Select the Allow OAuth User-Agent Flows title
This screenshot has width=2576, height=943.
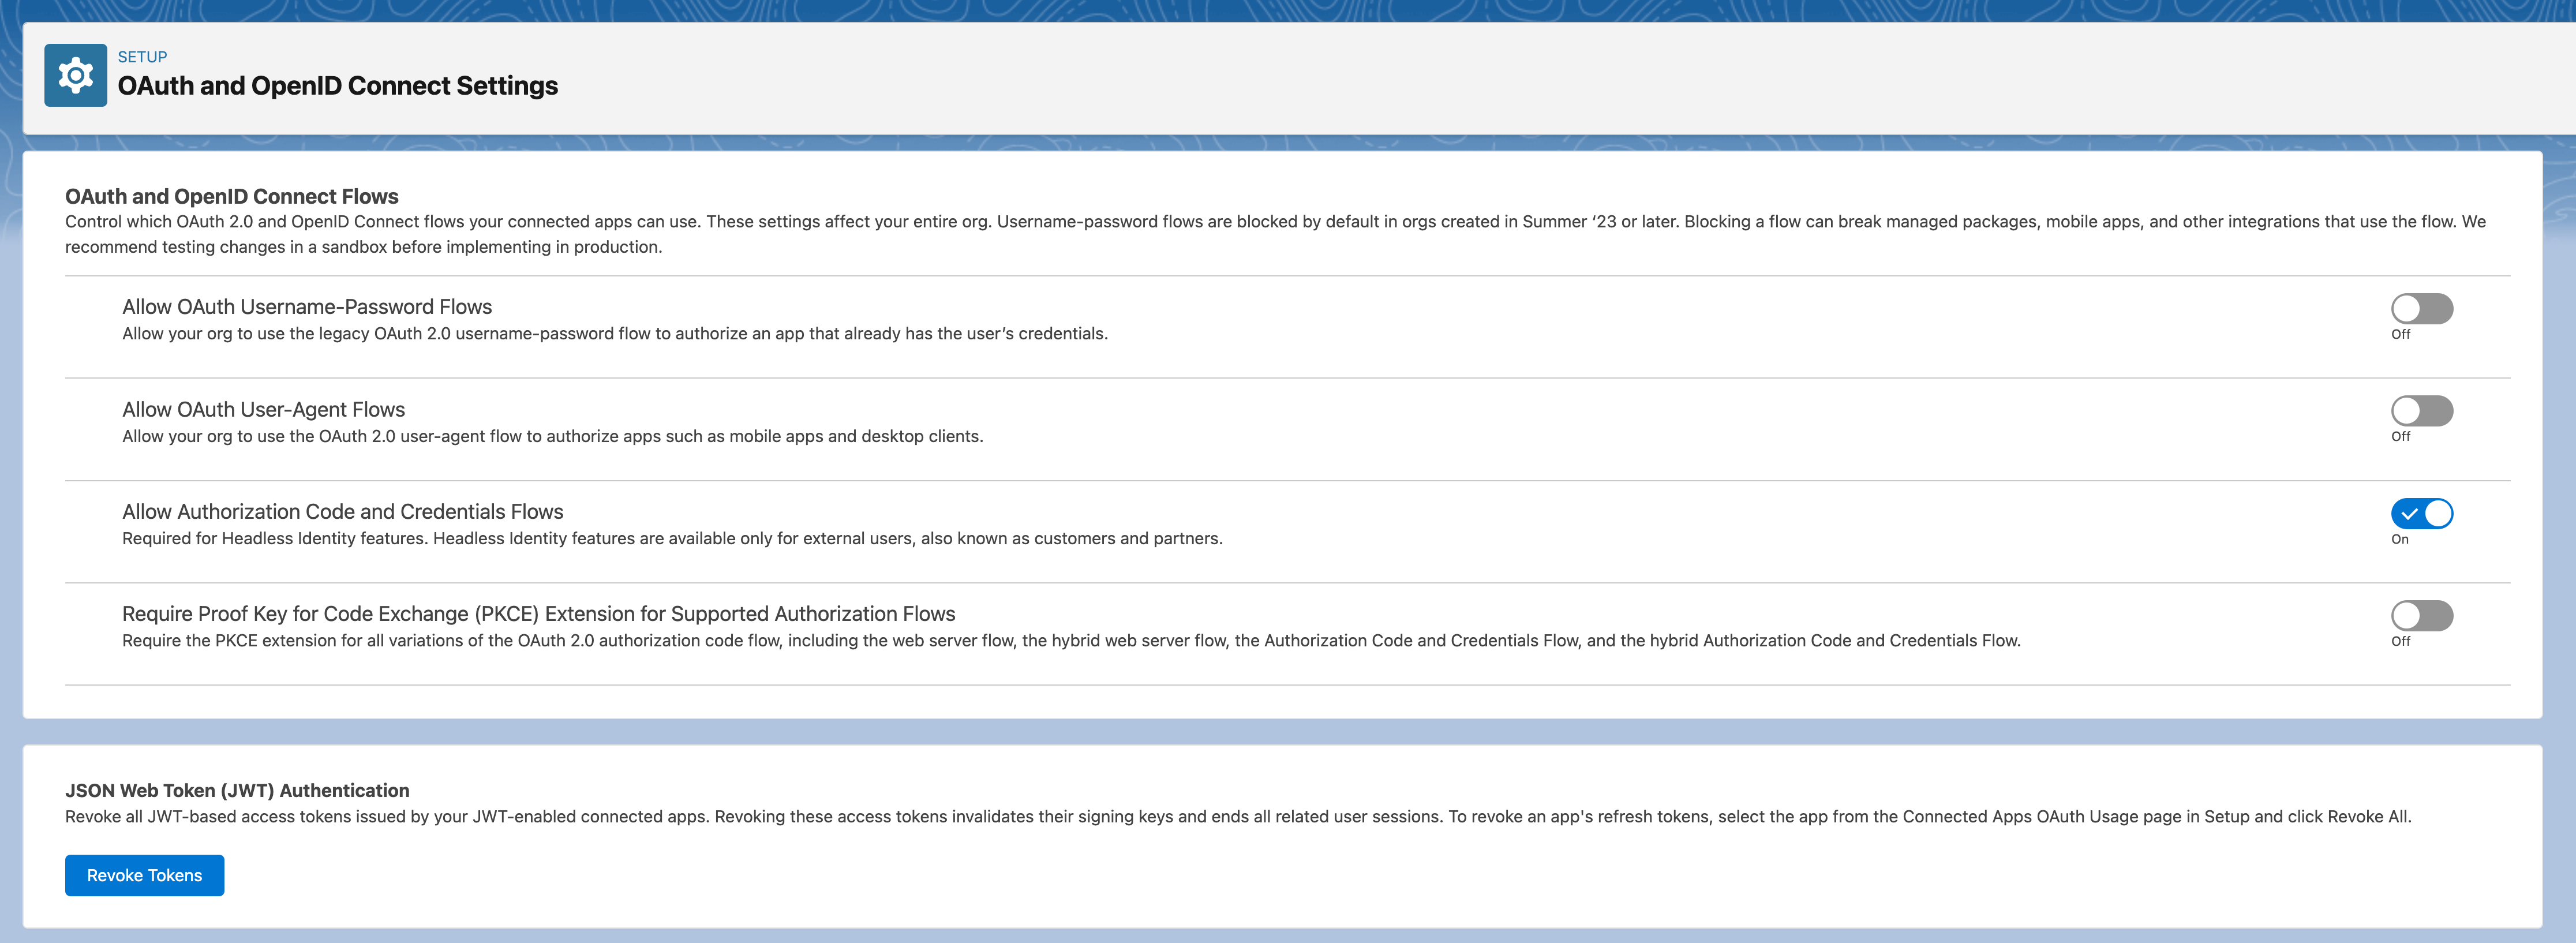point(263,409)
